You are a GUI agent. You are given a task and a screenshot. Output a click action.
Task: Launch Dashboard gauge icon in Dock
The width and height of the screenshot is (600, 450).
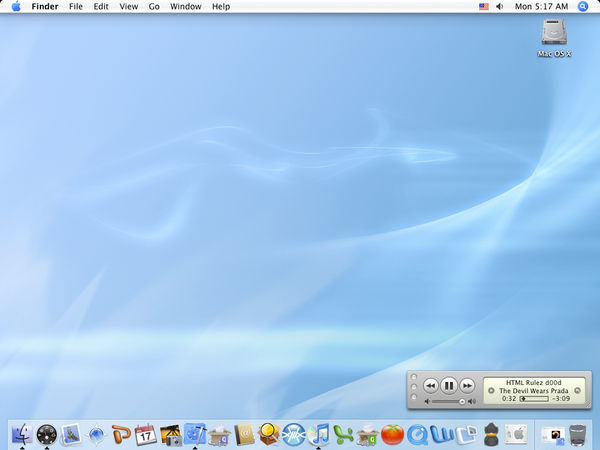(47, 435)
